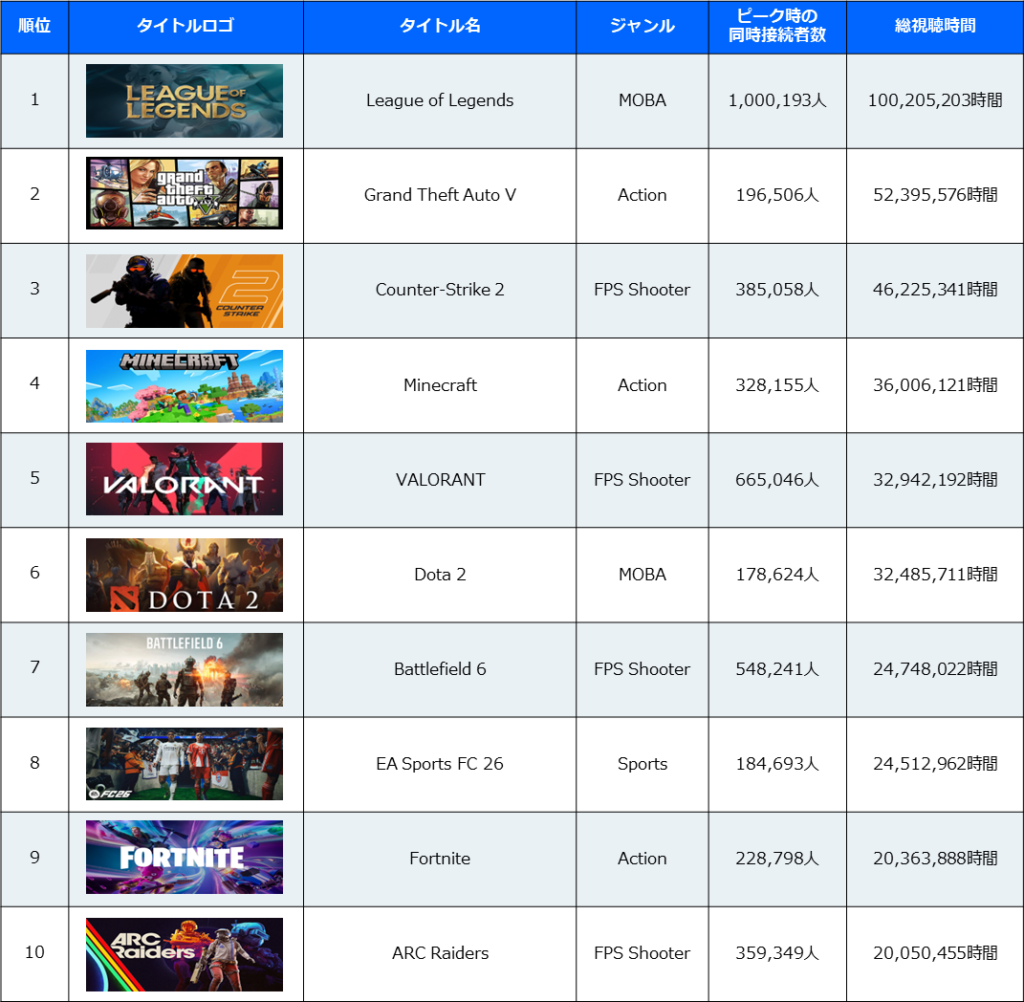Screen dimensions: 1024x1002
Task: Click the ピーク時の同時接続者数 header cell
Action: (x=777, y=26)
